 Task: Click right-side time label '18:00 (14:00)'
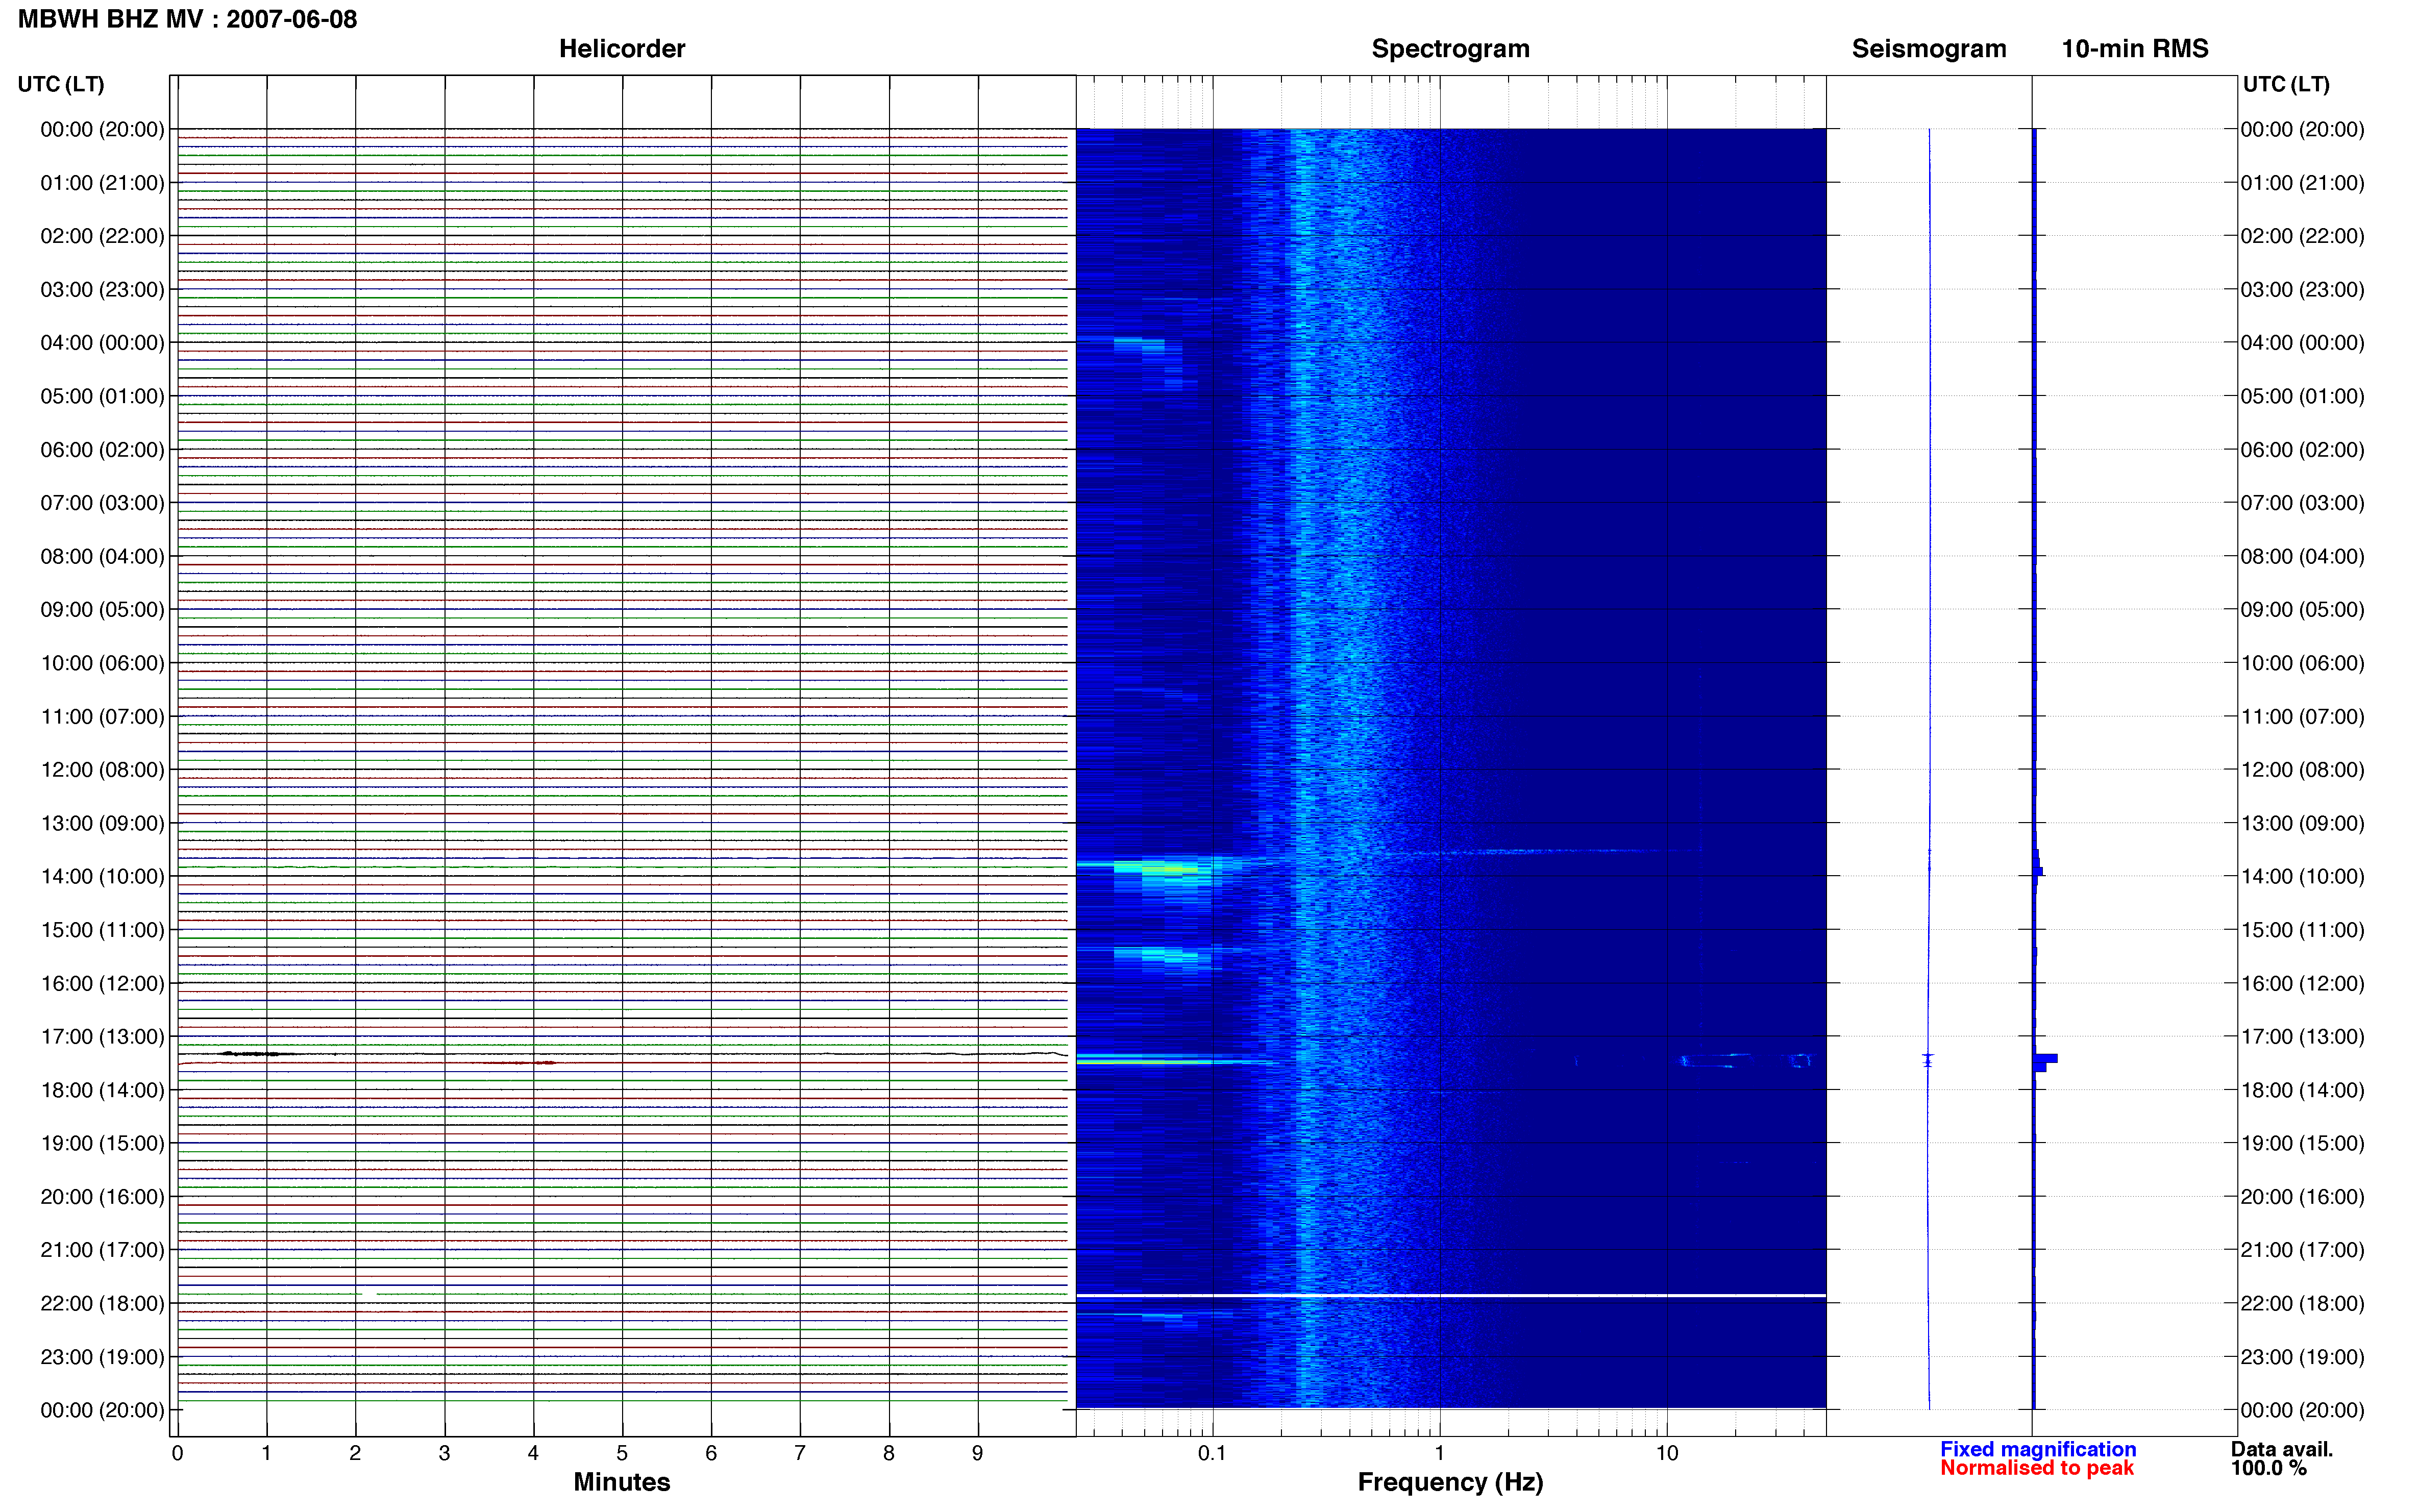(2302, 1090)
